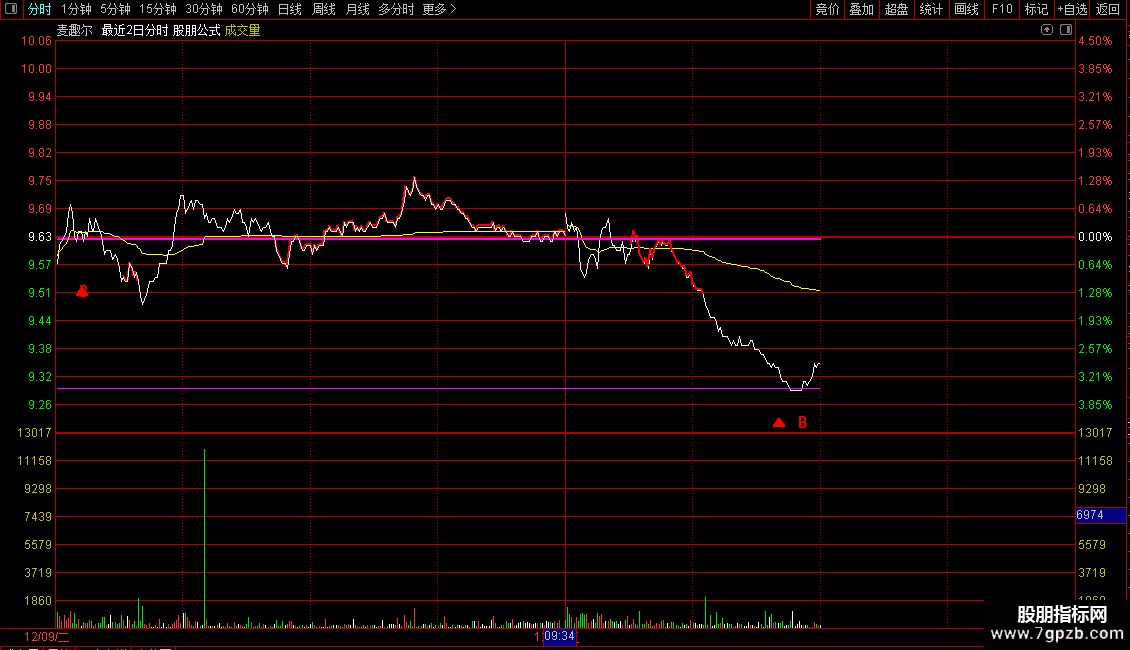Screen dimensions: 1130x650
Task: Click the 9.26 price axis label
Action: 40,405
